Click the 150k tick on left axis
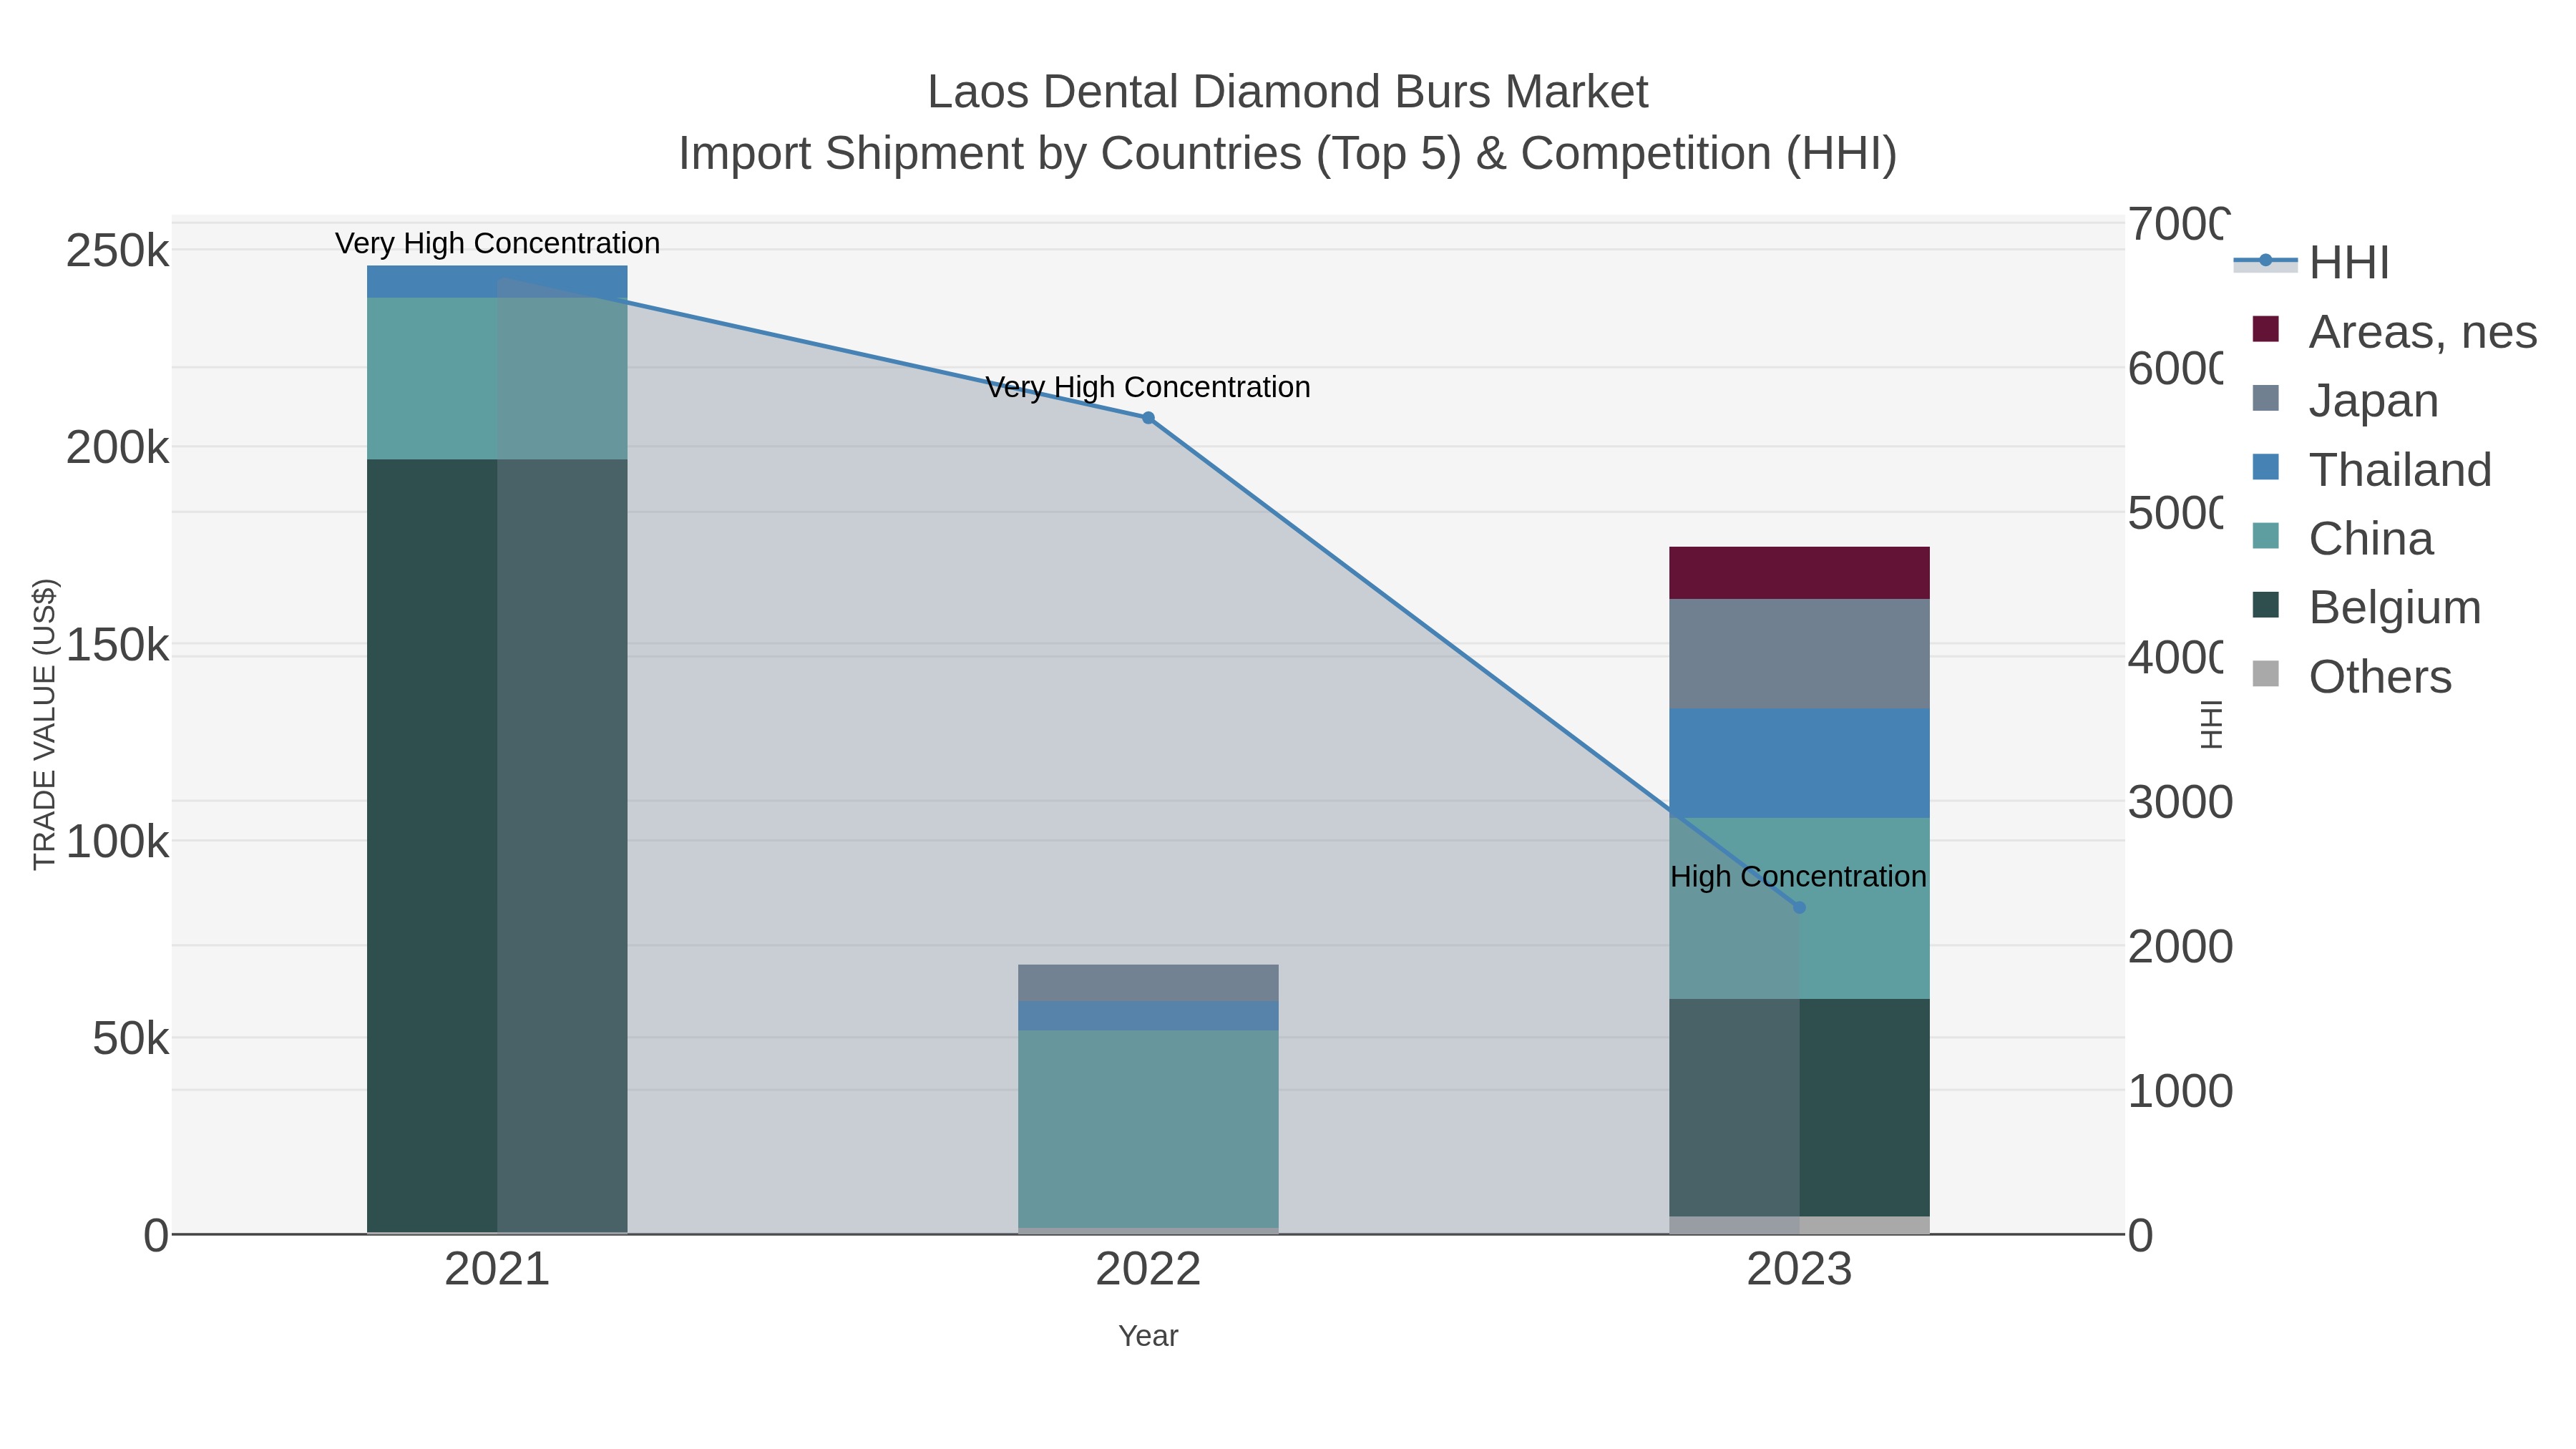Screen dimensions: 2576x1449 pos(117,645)
